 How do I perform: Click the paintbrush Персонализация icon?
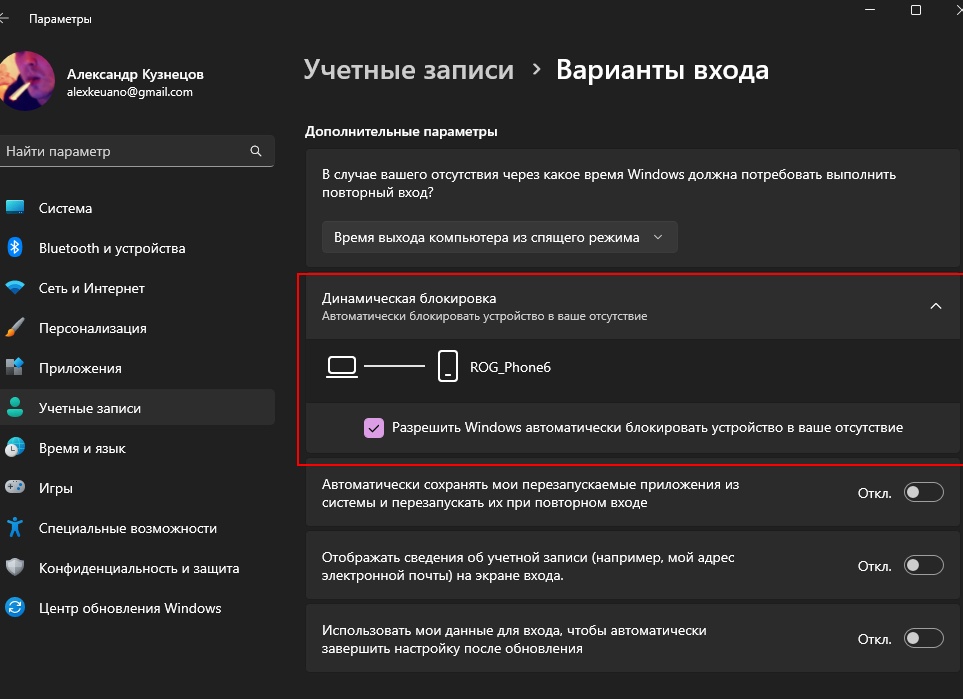(15, 327)
